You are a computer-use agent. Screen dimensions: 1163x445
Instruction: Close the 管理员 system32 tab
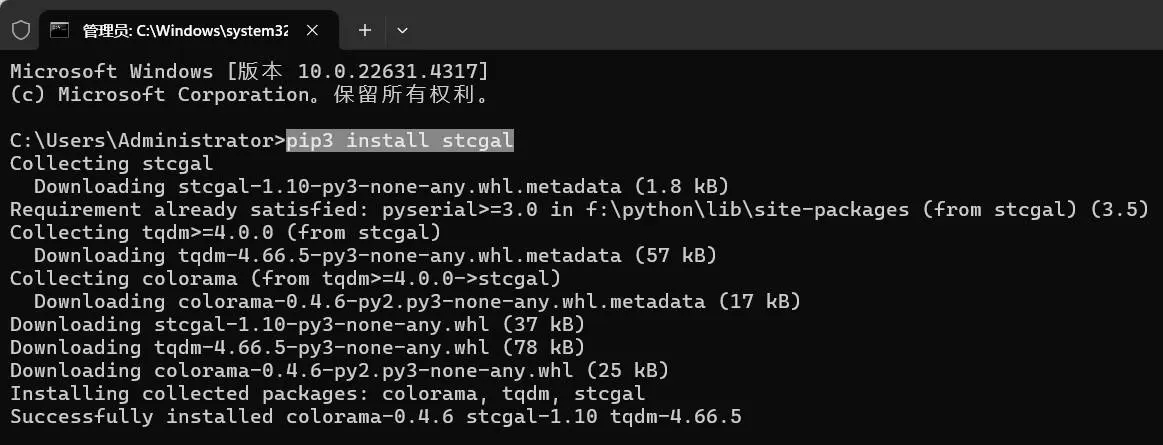click(x=314, y=30)
